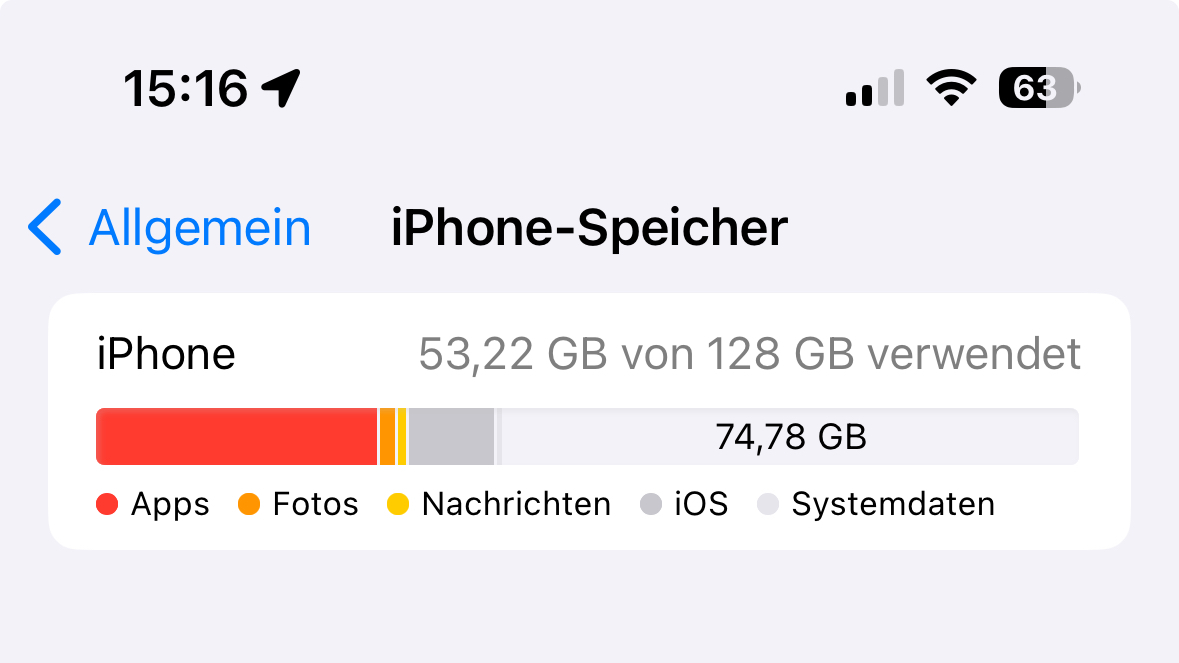This screenshot has width=1179, height=663.
Task: Select the orange Fotos segment in storage bar
Action: (x=387, y=437)
